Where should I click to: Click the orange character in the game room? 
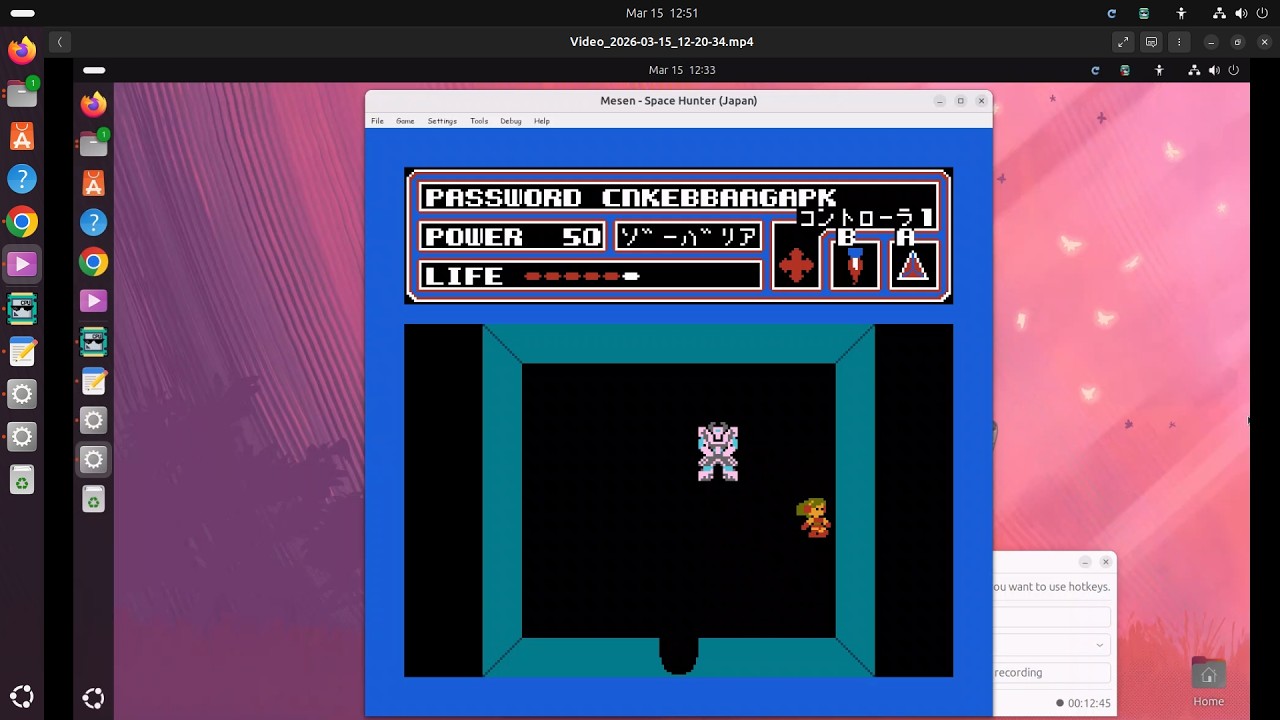click(x=814, y=518)
